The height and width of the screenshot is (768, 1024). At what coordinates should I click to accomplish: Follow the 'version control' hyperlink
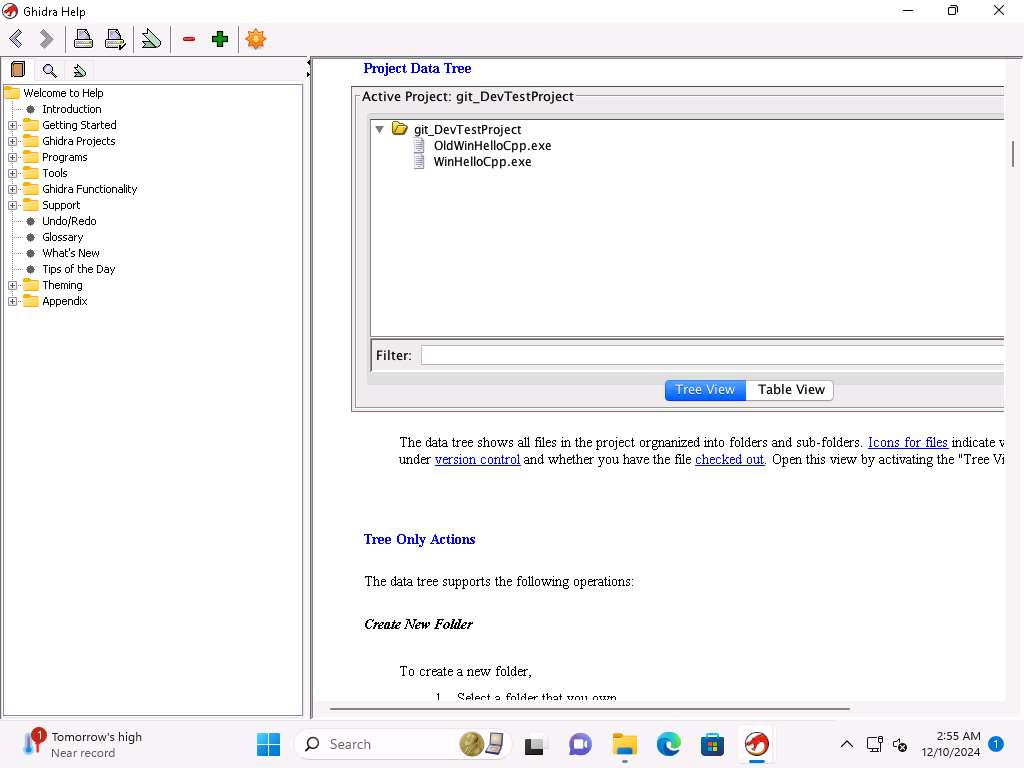point(477,460)
